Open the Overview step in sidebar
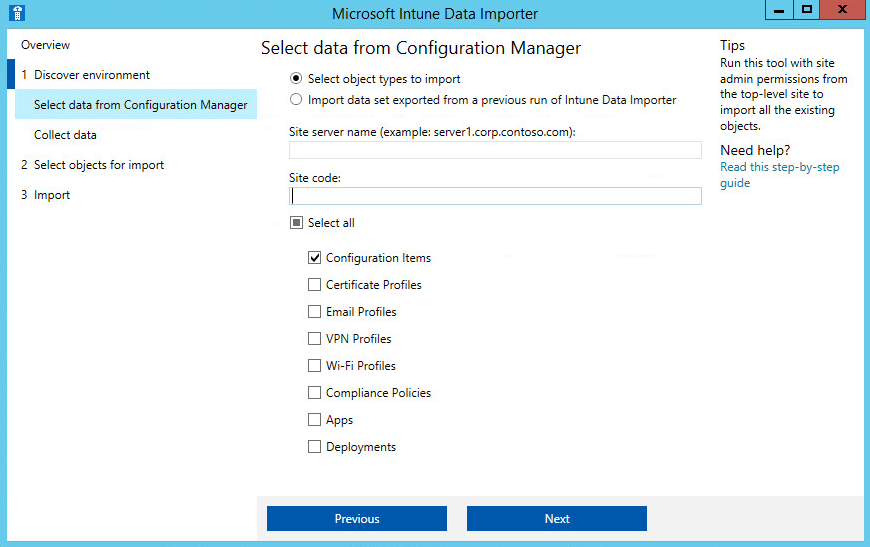The image size is (870, 547). pos(45,45)
